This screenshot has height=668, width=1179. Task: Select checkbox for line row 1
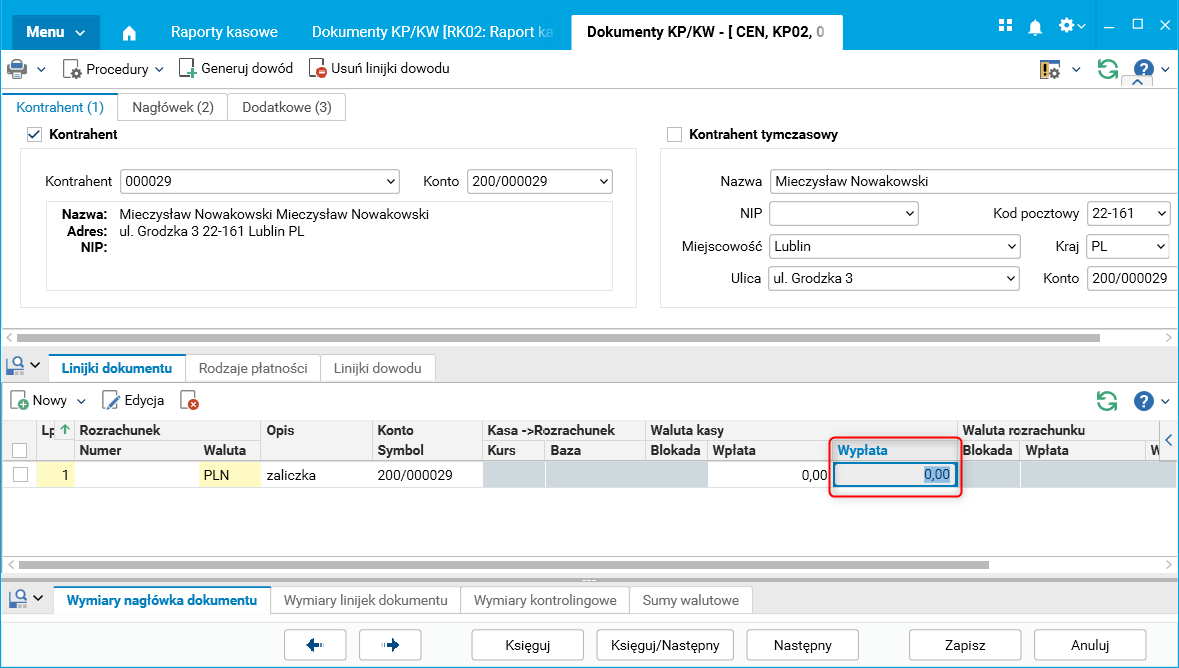[20, 475]
